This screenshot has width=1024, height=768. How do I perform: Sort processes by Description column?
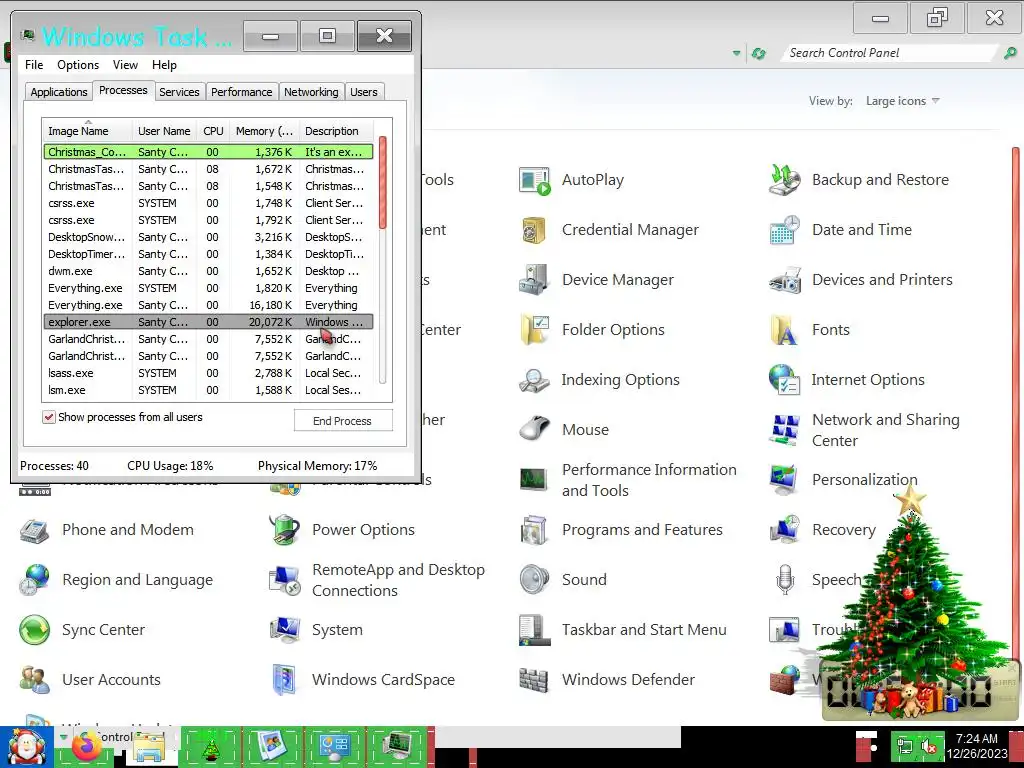click(337, 131)
